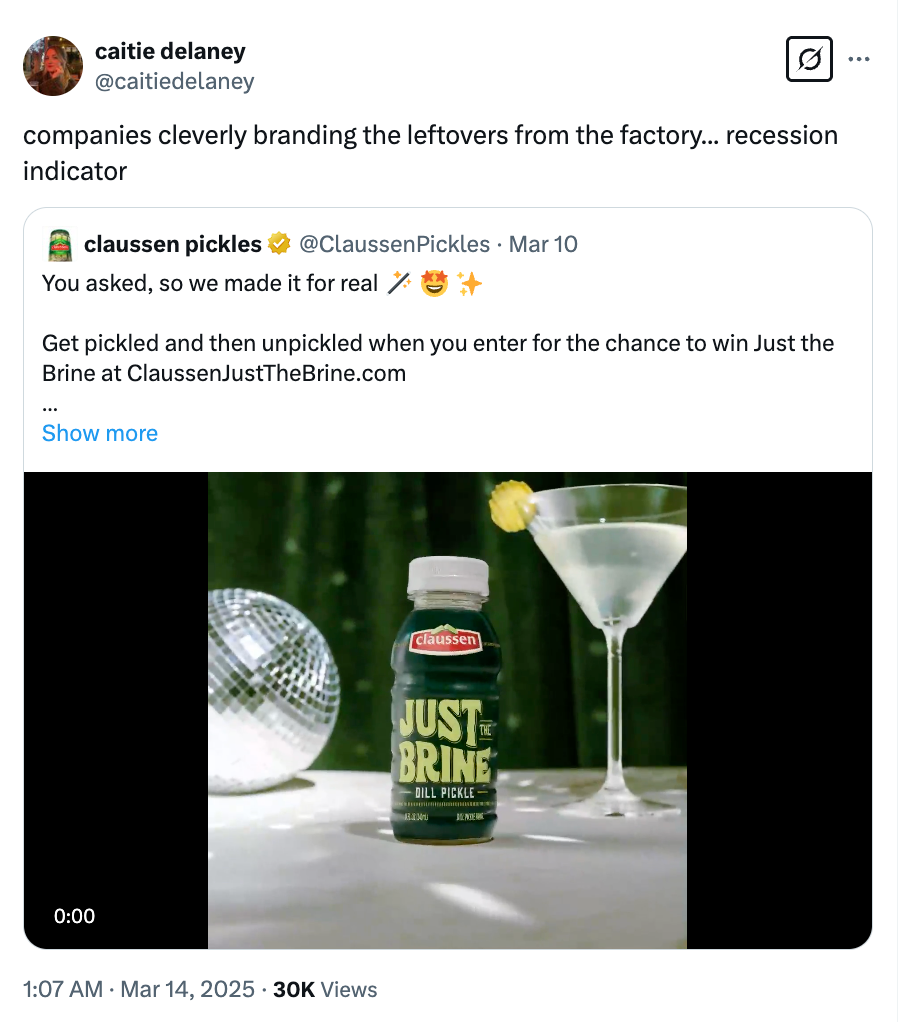
Task: Click the star-eyes emoji
Action: tap(433, 284)
